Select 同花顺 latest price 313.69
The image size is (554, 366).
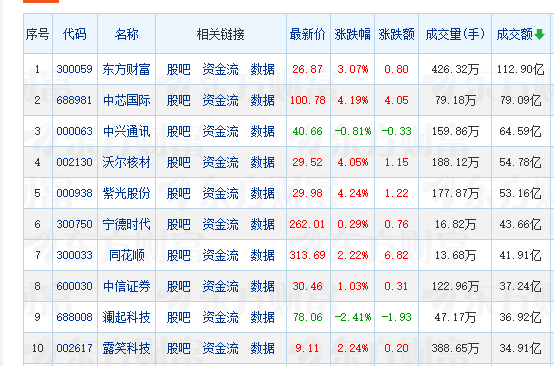click(x=307, y=255)
